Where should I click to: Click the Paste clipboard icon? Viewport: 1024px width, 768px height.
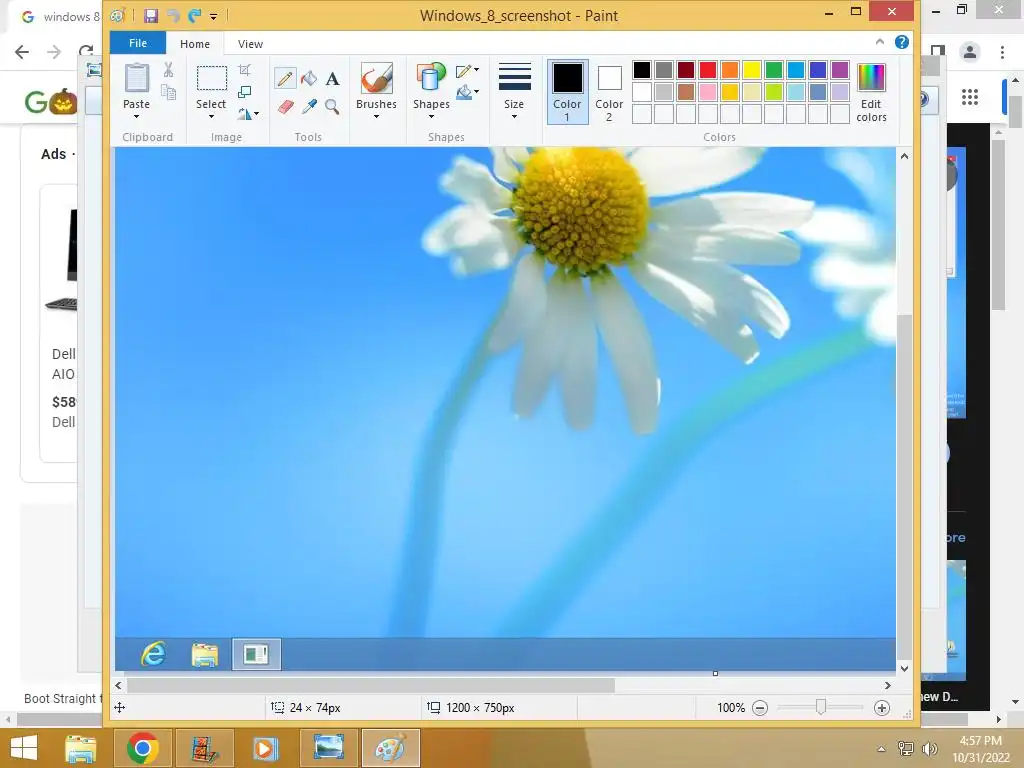click(x=136, y=78)
